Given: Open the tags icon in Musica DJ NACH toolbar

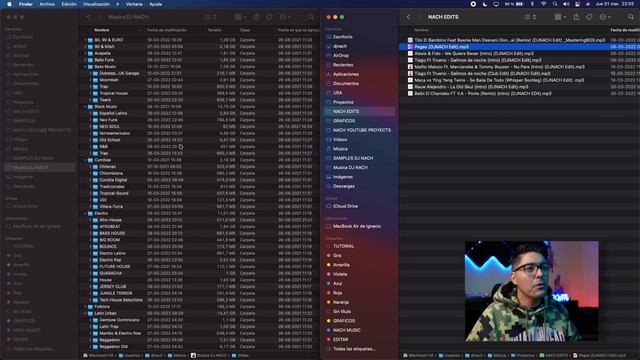Looking at the screenshot, I should pyautogui.click(x=269, y=17).
